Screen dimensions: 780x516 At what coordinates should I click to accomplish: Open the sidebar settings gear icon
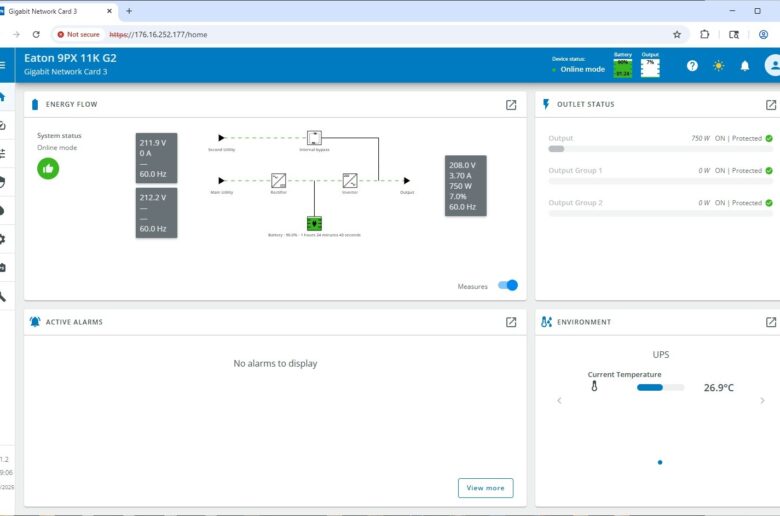click(3, 239)
